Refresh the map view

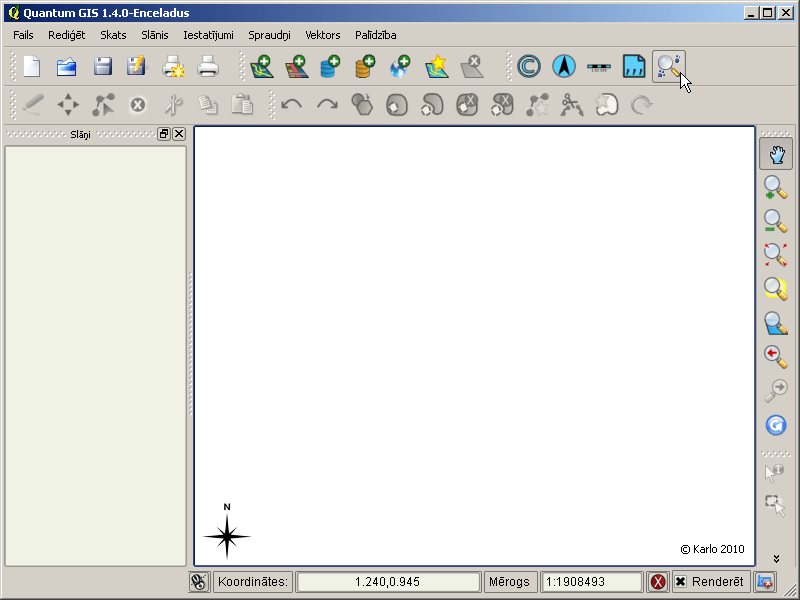tap(776, 425)
